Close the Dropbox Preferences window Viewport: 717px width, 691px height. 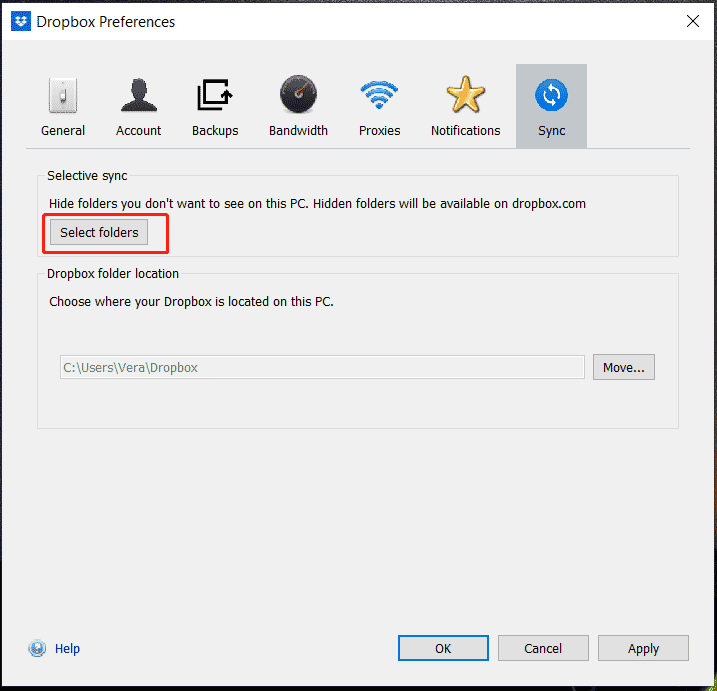point(692,20)
